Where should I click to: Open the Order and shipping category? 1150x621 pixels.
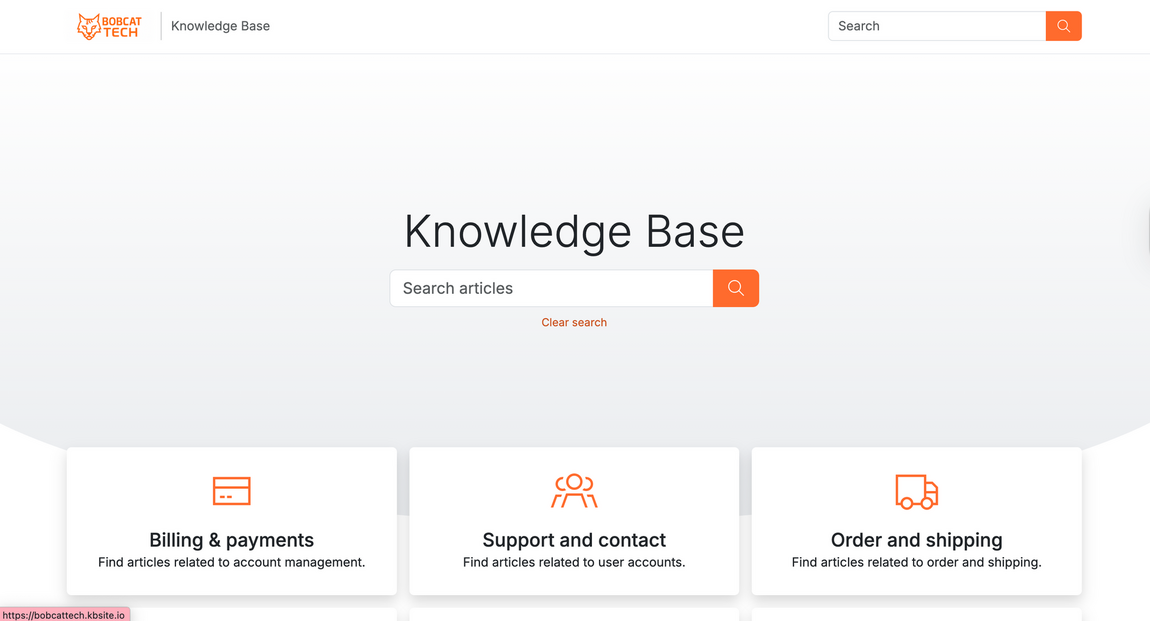[x=916, y=521]
